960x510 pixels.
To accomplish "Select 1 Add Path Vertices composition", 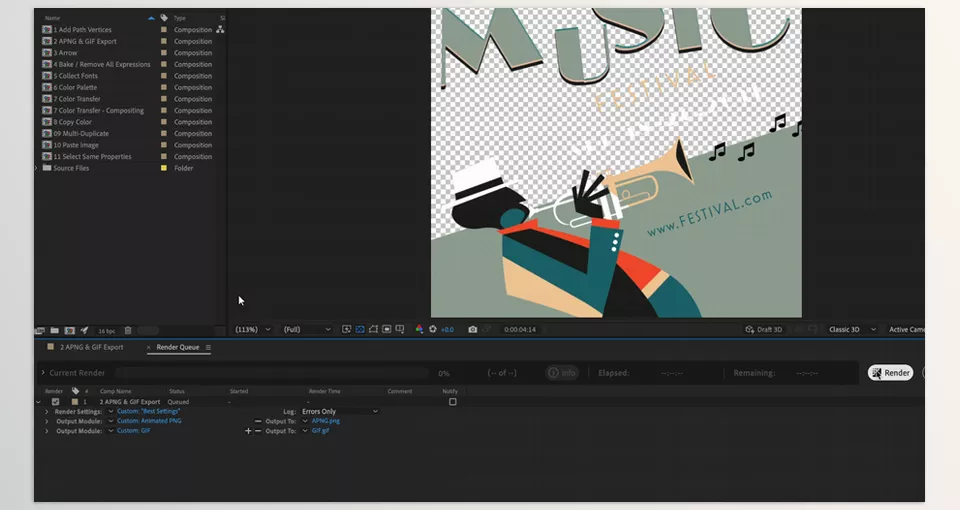I will 82,29.
